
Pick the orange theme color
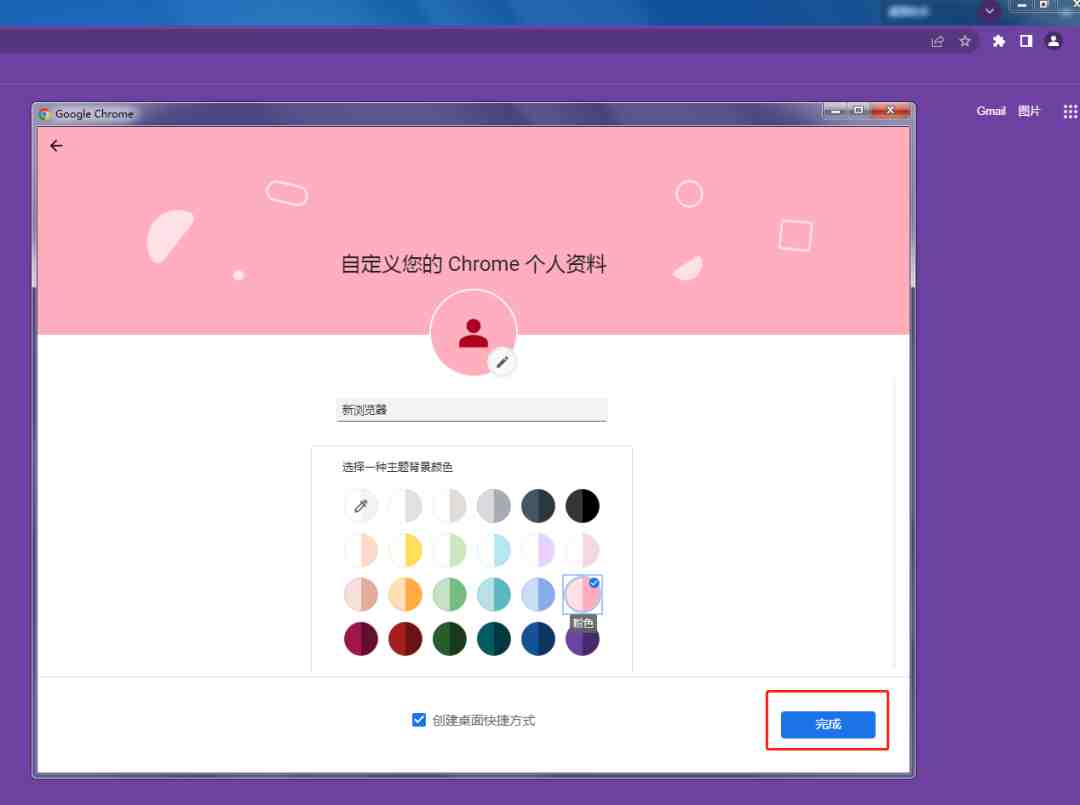(x=405, y=594)
